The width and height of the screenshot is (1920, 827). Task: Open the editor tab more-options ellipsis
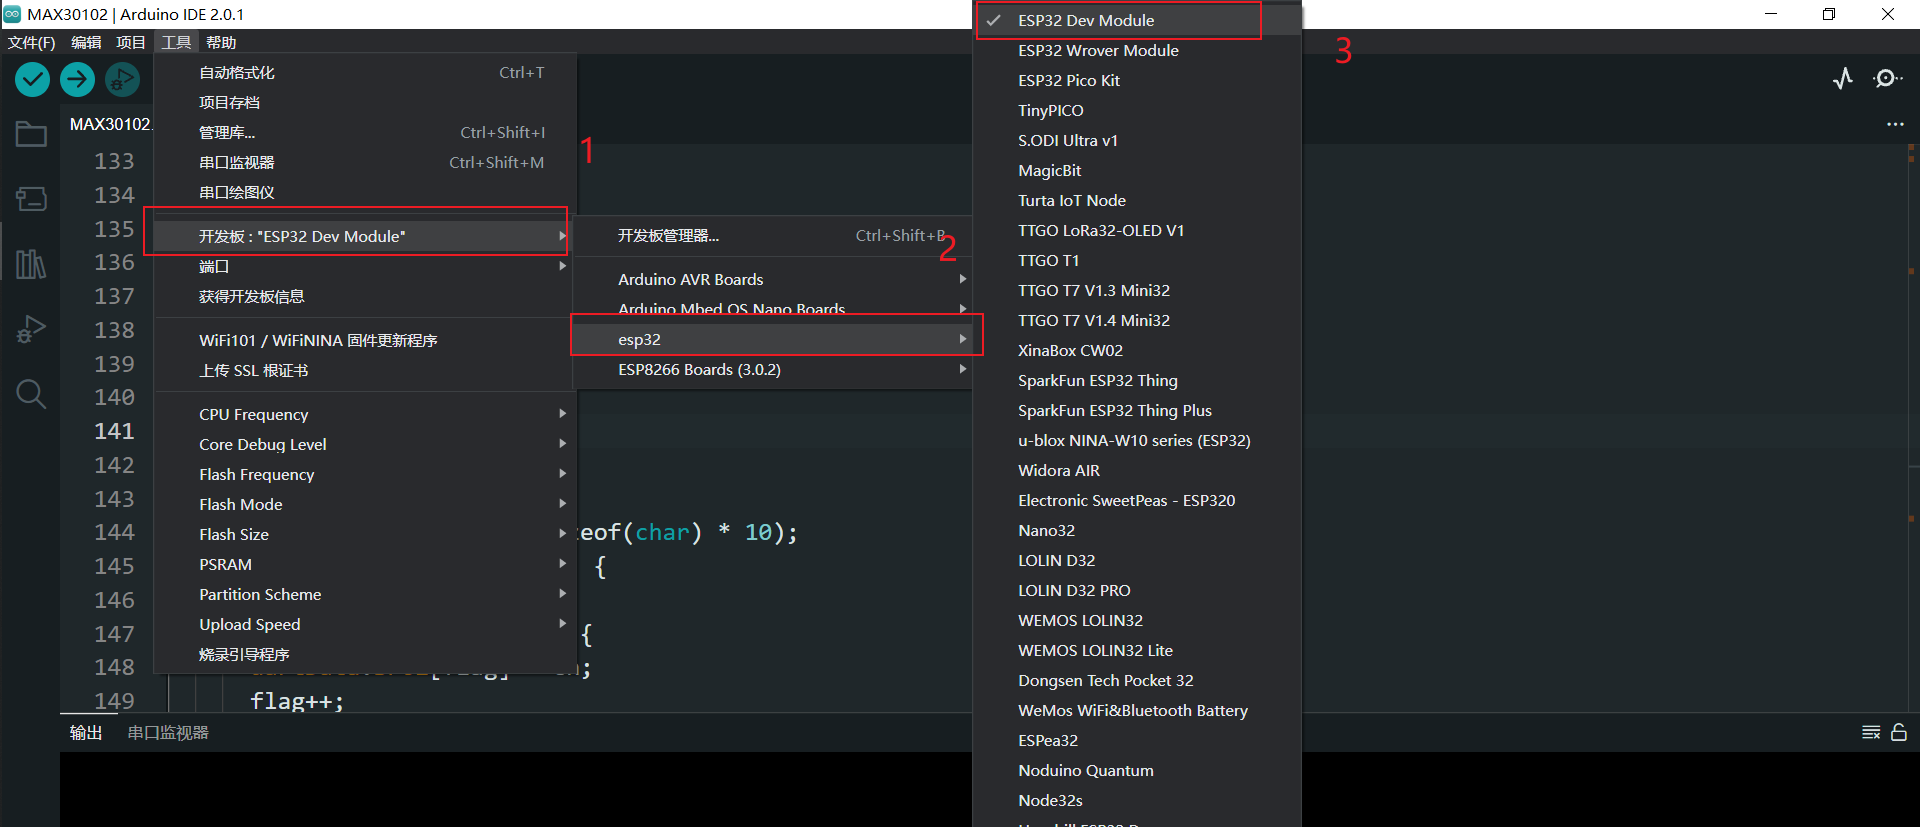tap(1895, 124)
